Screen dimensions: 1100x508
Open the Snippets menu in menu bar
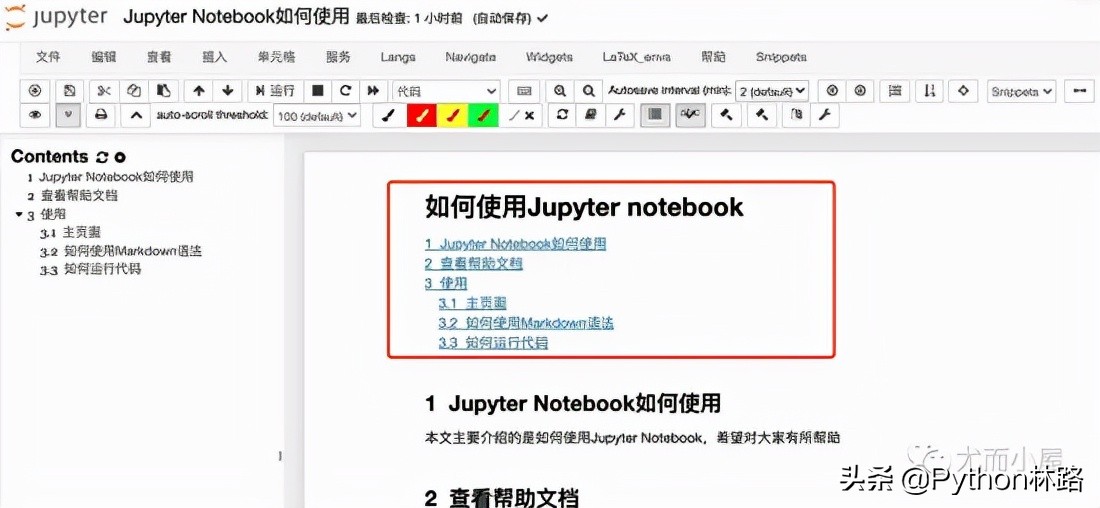pos(781,58)
